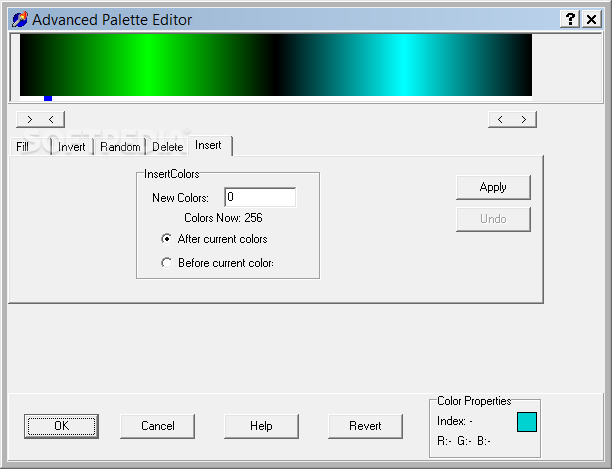Switch to the Invert tab
Screen dimensions: 612x469
(72, 147)
